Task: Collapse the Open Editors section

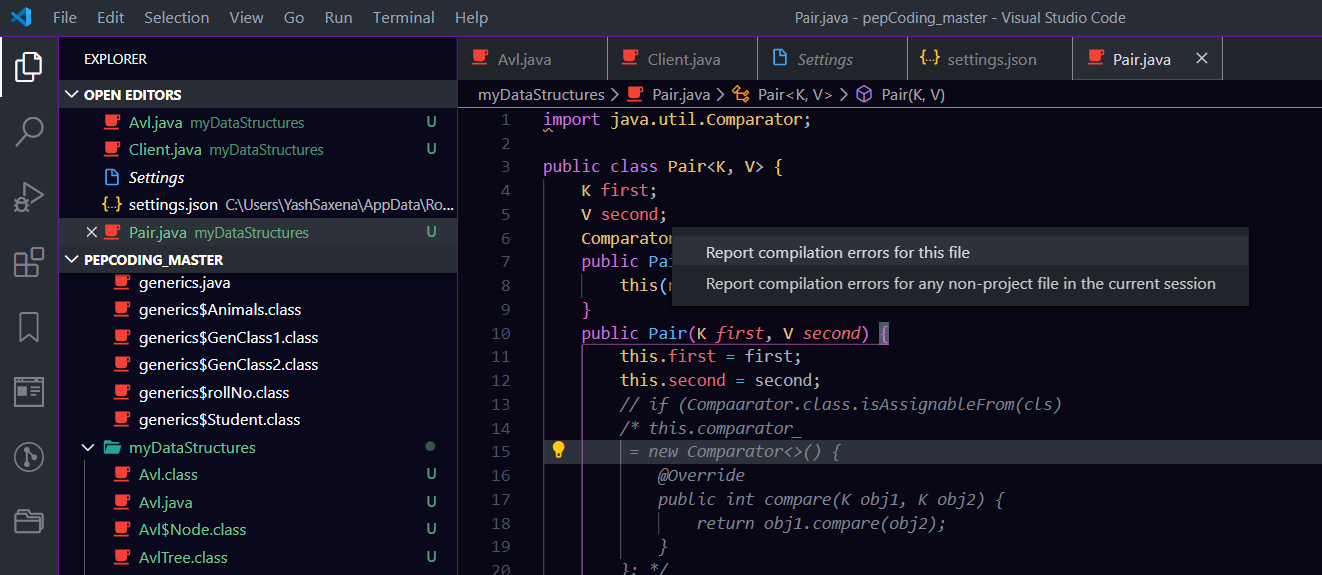Action: tap(258, 95)
